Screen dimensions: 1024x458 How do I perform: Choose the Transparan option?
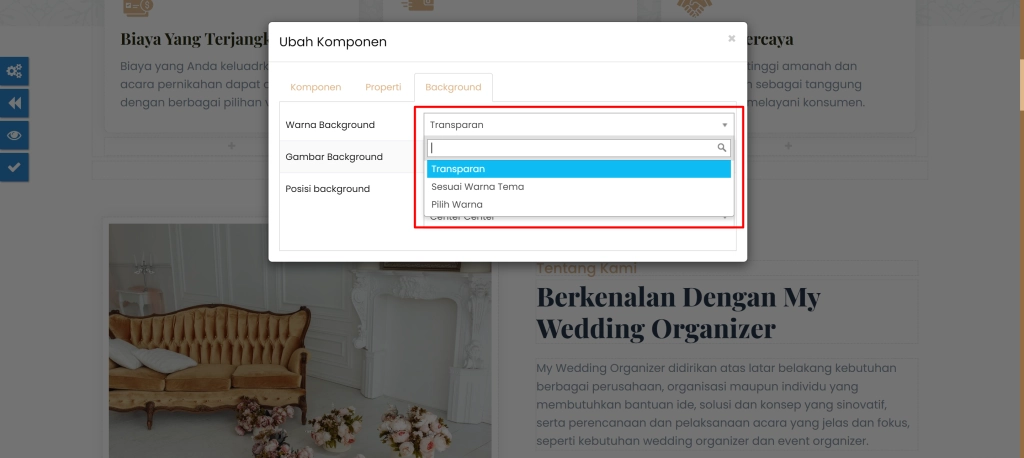(579, 169)
